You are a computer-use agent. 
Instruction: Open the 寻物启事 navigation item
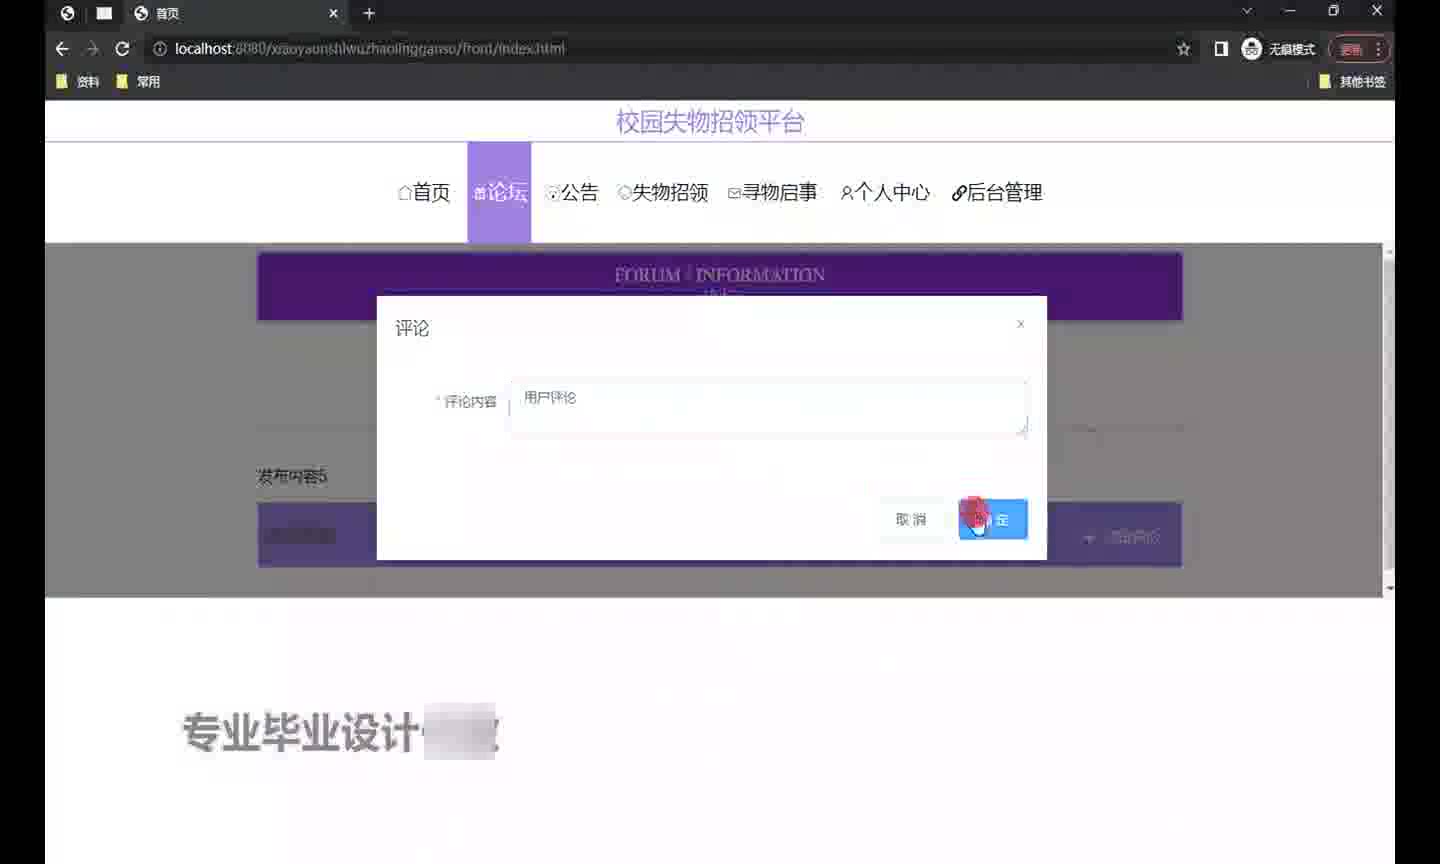pos(773,192)
